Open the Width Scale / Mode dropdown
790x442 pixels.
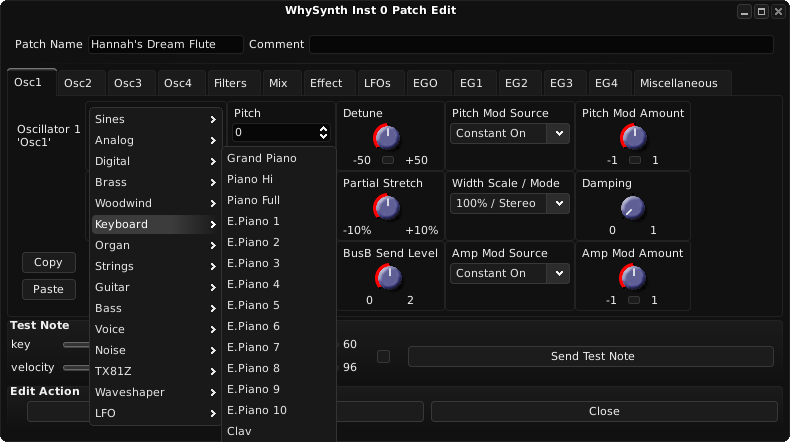point(509,204)
